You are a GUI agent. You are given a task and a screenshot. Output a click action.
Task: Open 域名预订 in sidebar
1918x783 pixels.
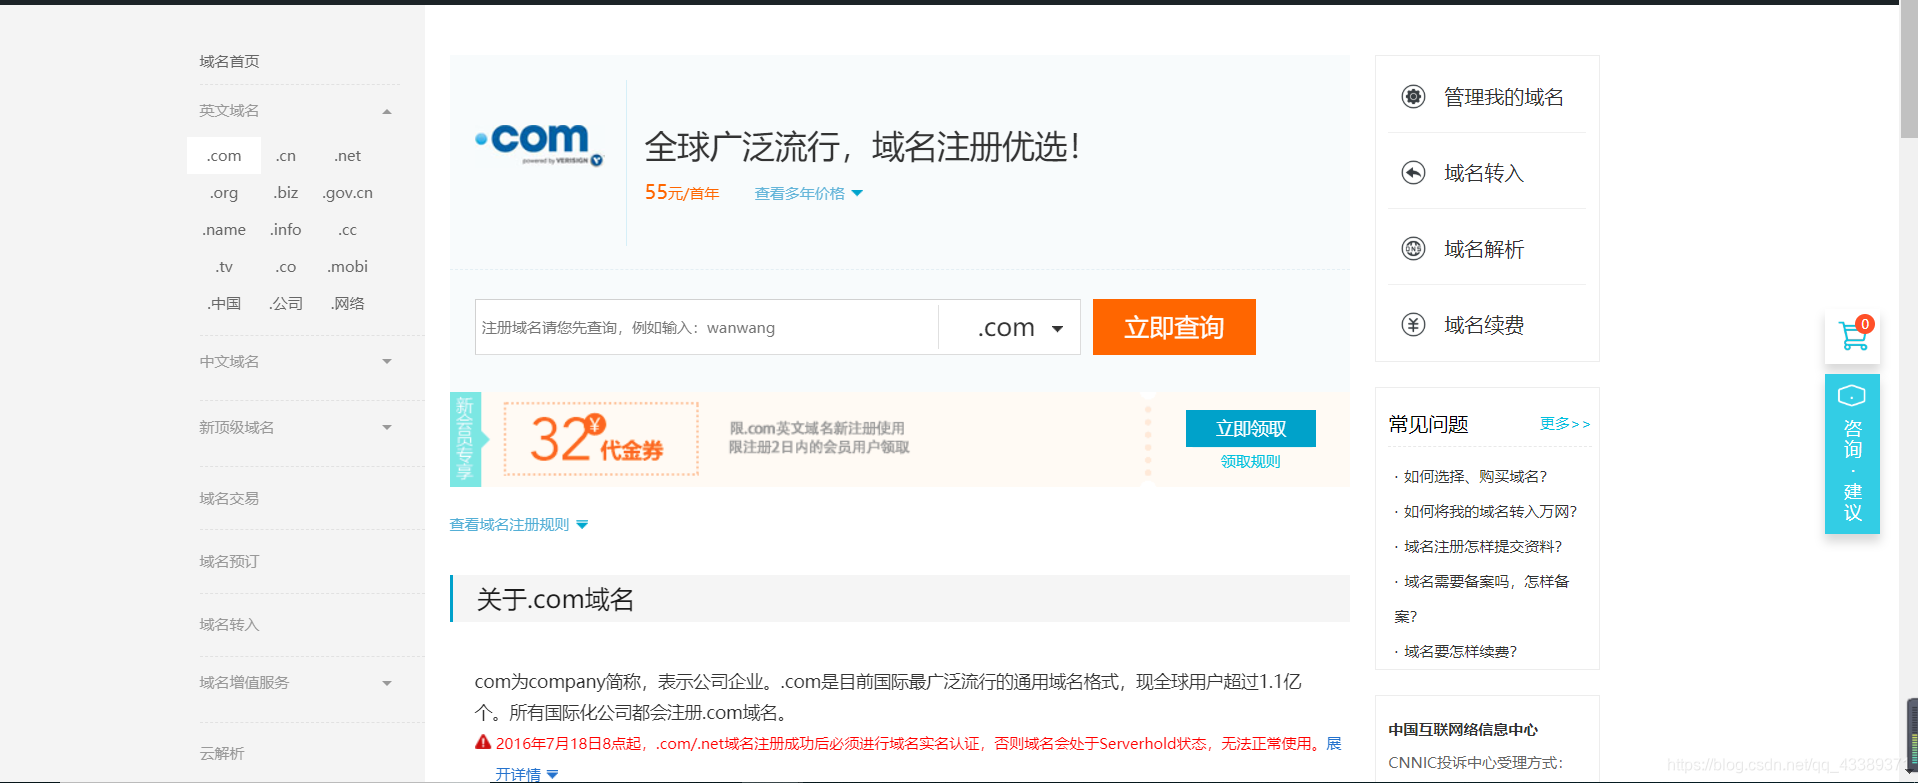click(229, 562)
